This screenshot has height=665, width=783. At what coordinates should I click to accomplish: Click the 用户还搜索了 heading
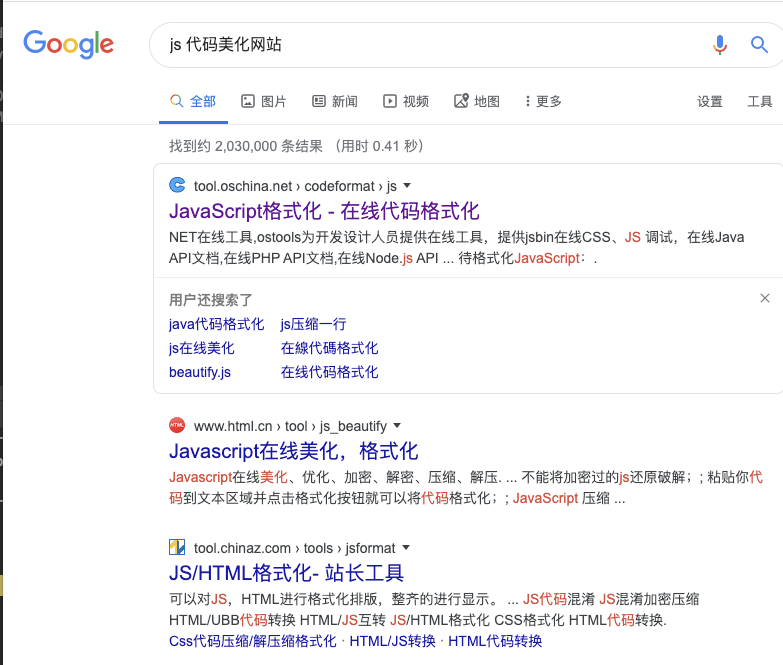click(210, 300)
